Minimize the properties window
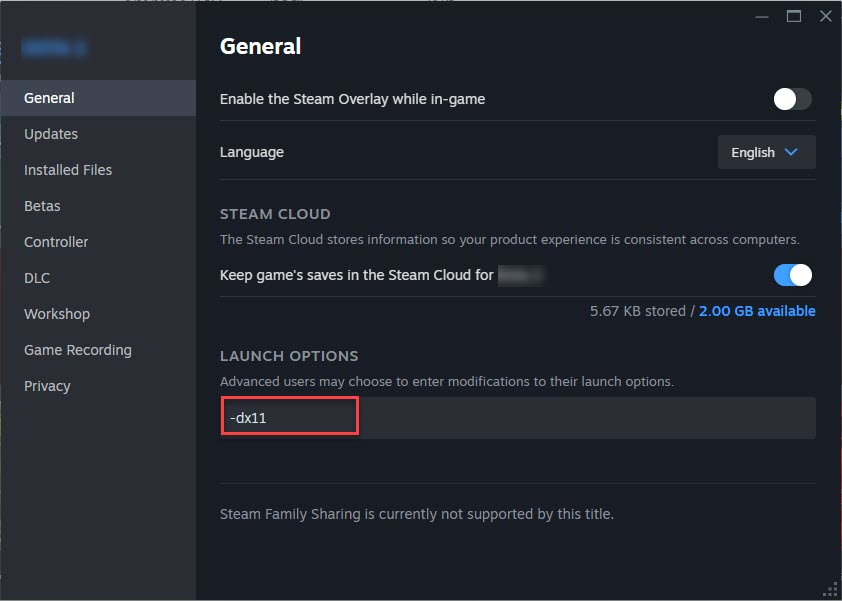Screen dimensions: 842x601 coord(762,16)
